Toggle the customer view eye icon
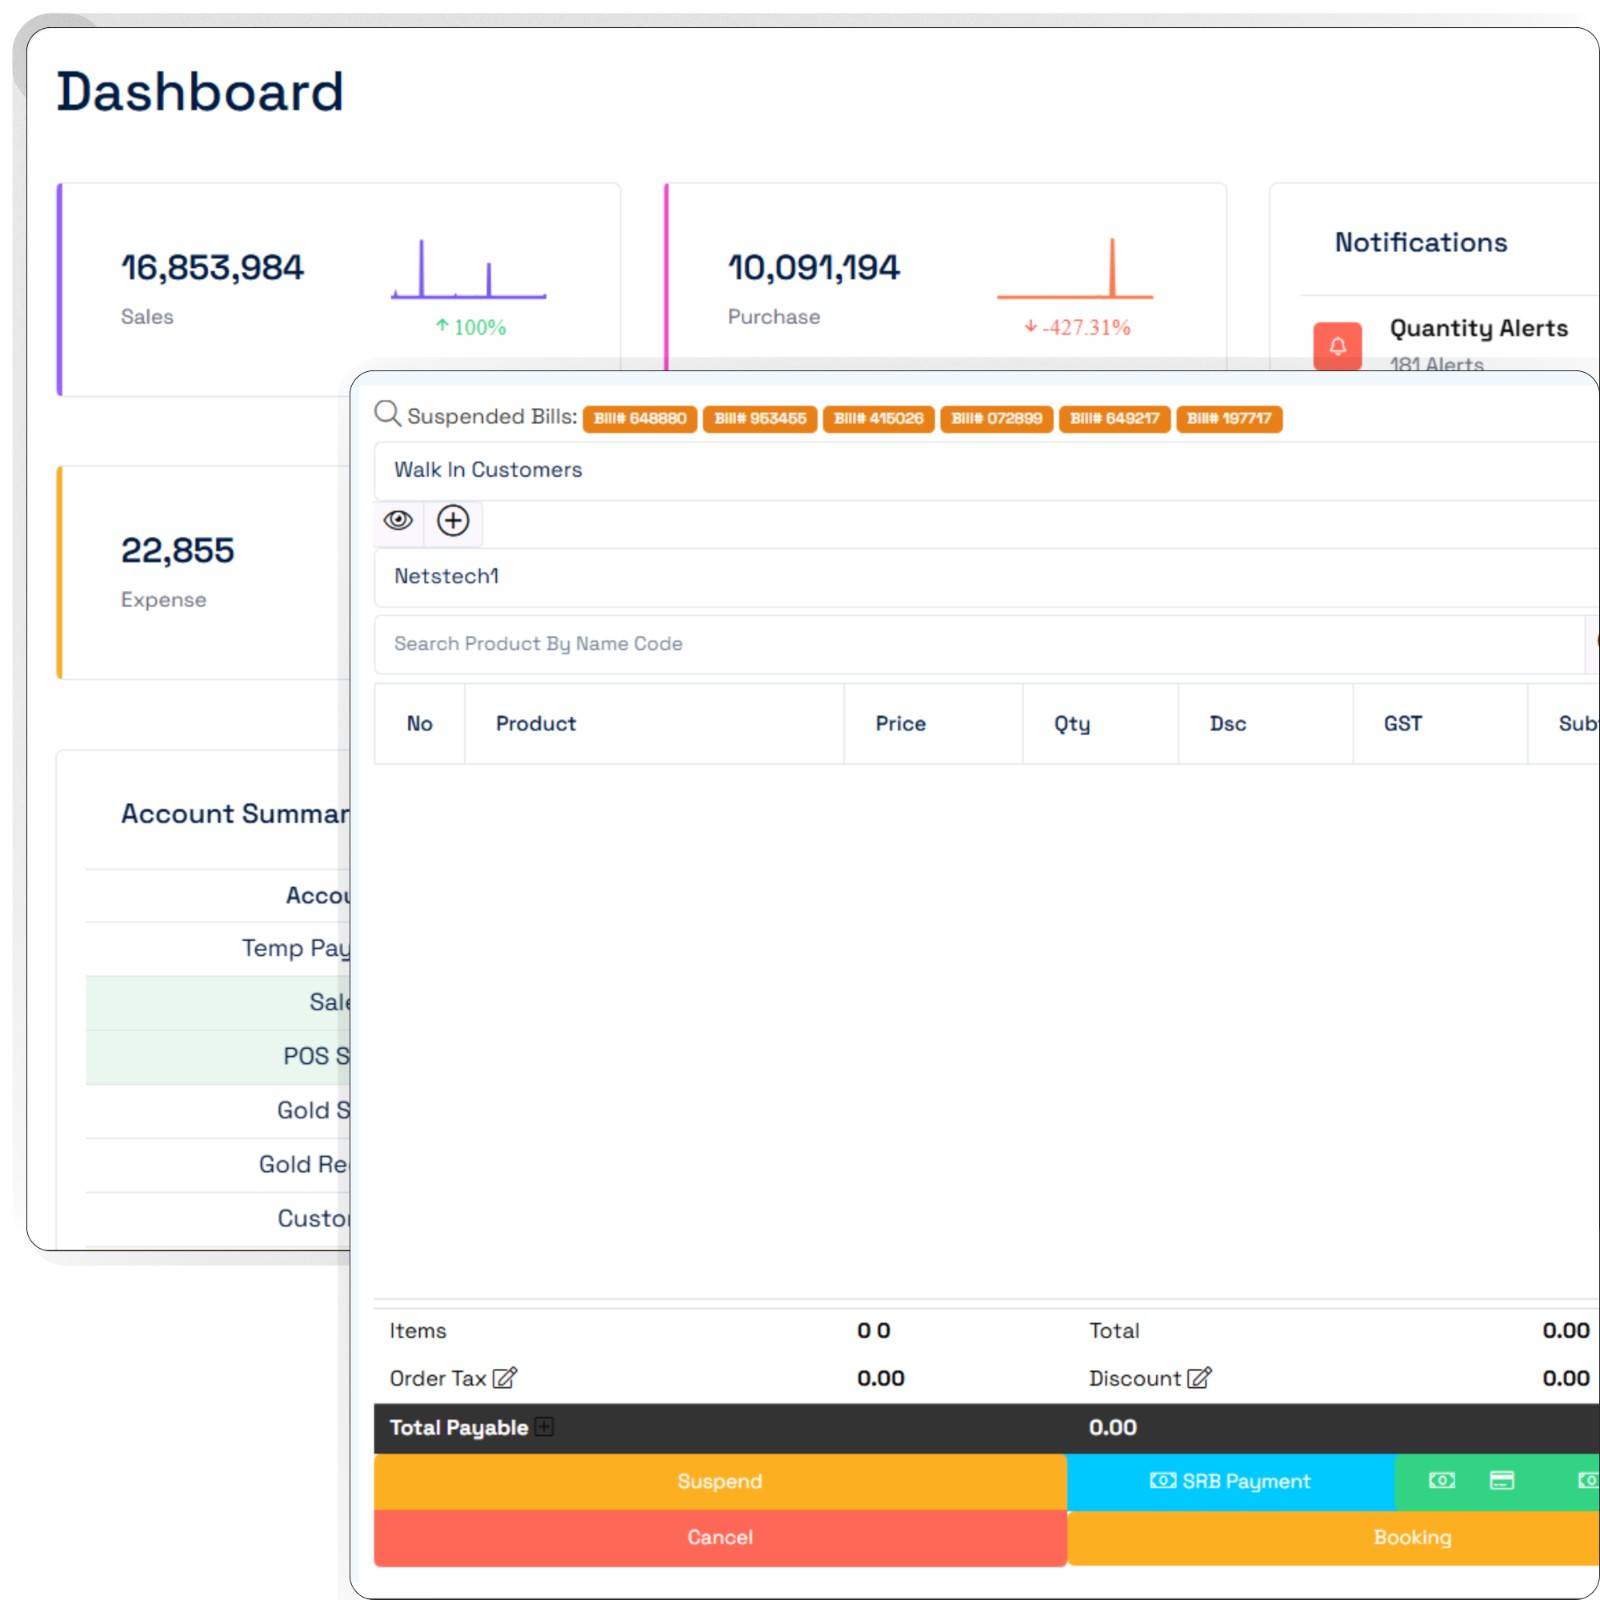The width and height of the screenshot is (1600, 1600). (399, 521)
